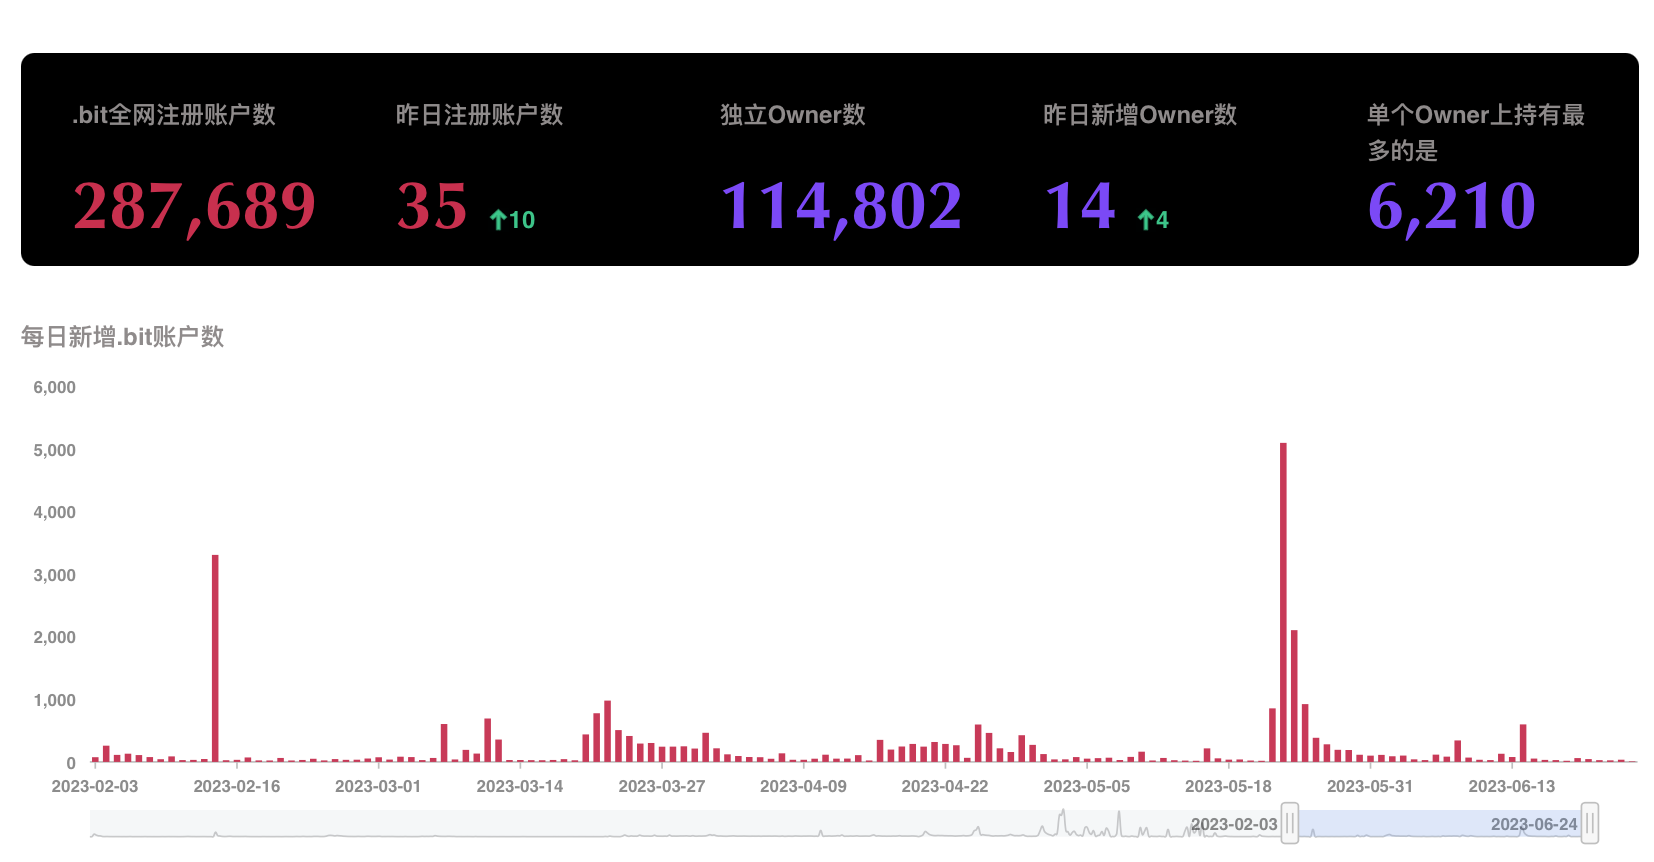The height and width of the screenshot is (862, 1654).
Task: Click the 昨日注册账户数 card label
Action: (x=479, y=115)
